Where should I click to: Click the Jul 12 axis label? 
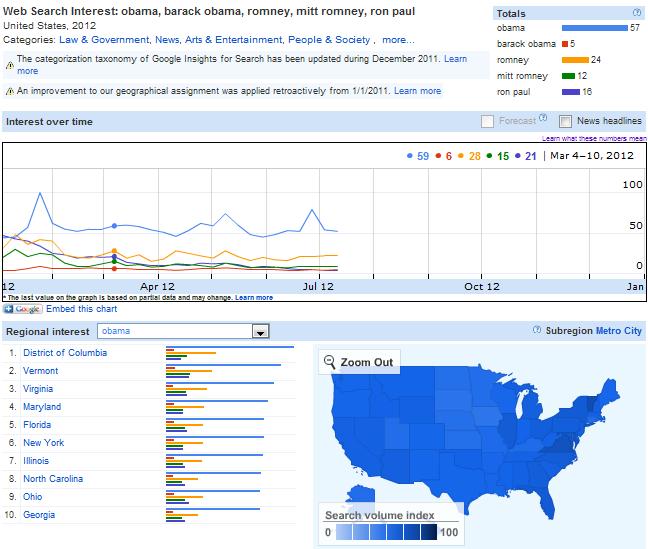318,286
